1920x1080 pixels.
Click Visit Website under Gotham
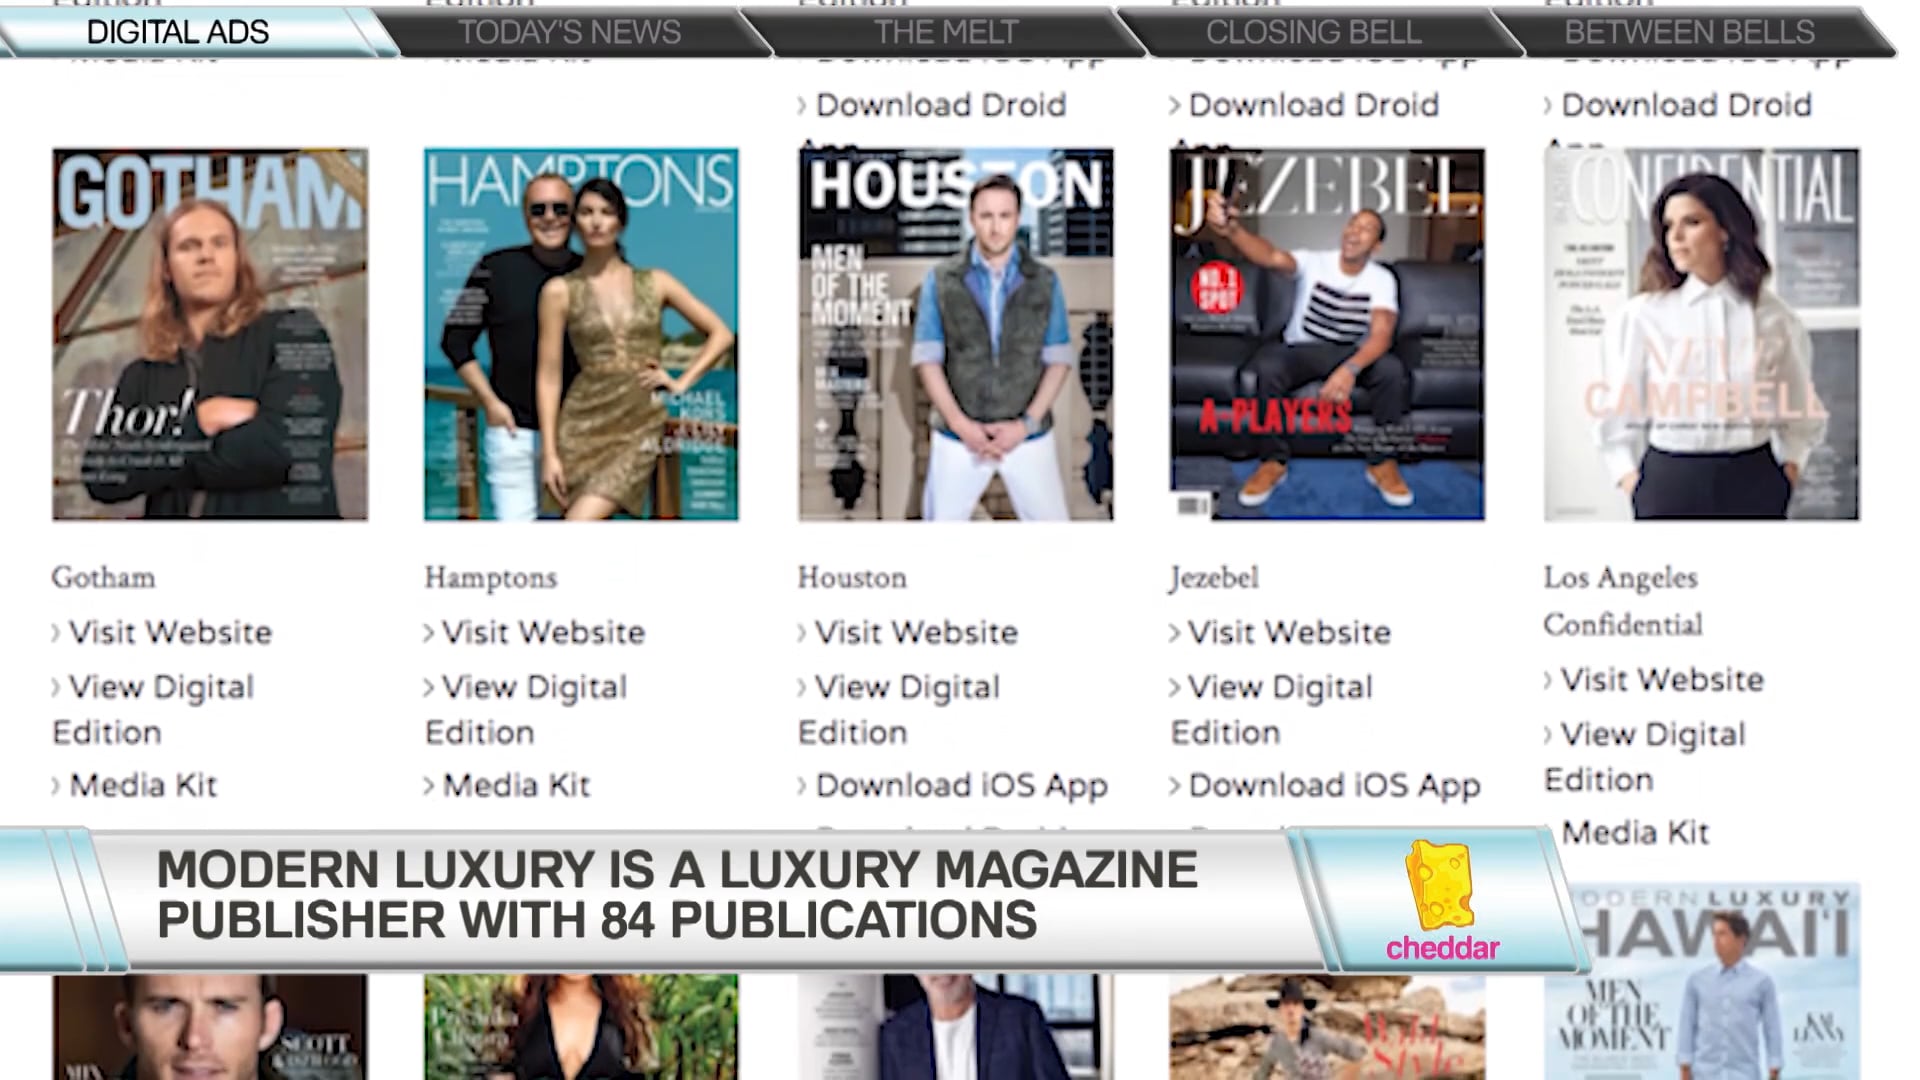[x=170, y=632]
